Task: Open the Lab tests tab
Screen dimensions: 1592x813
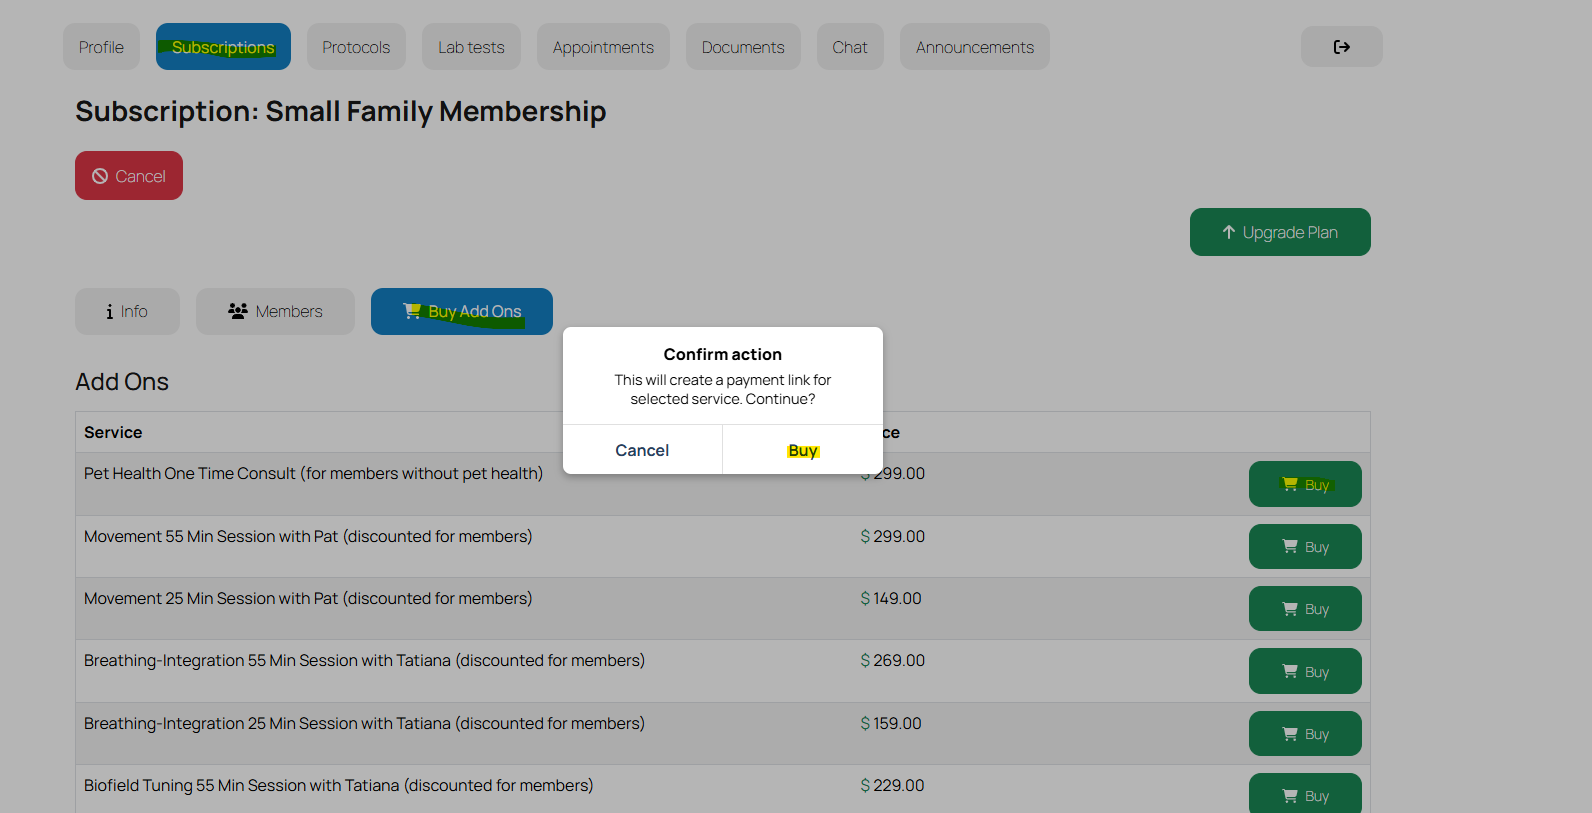Action: 471,47
